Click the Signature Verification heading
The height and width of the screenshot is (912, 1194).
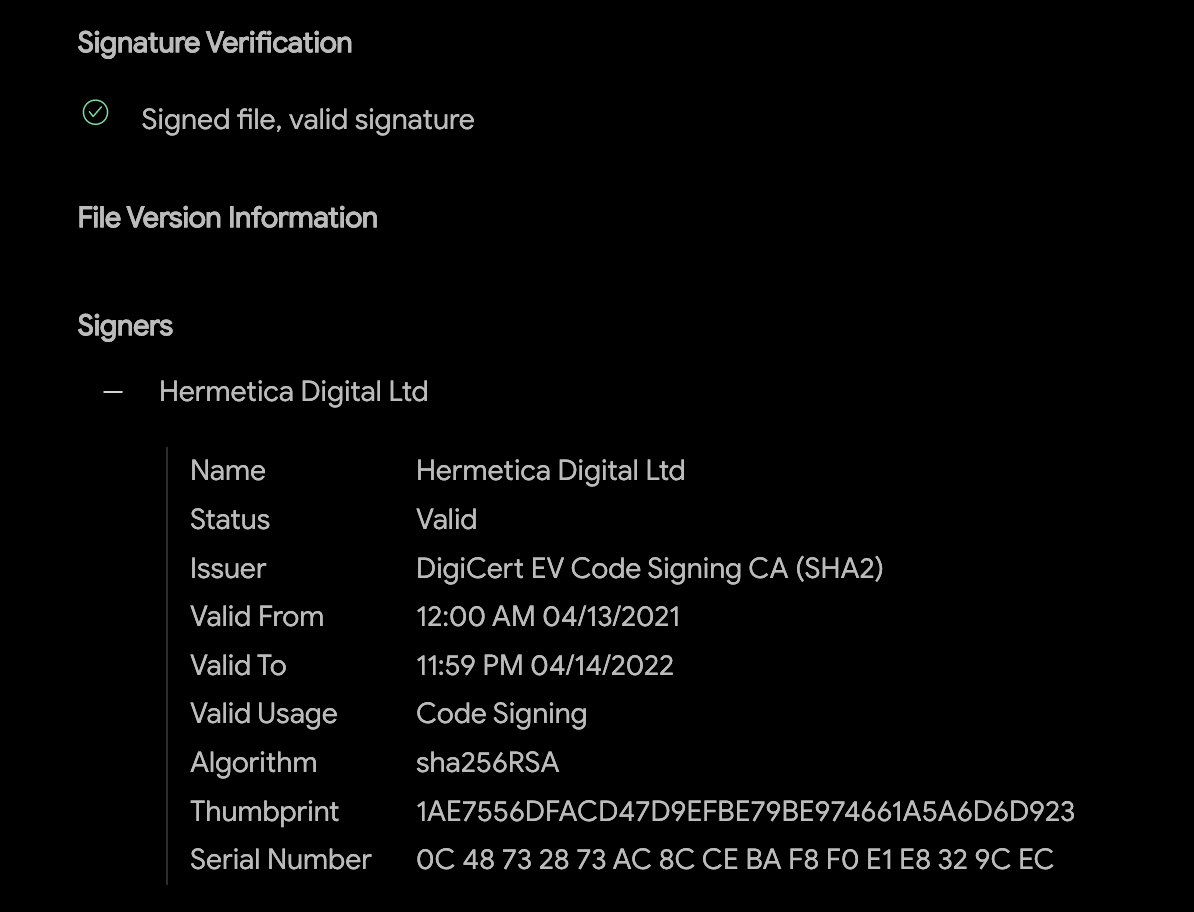coord(215,43)
